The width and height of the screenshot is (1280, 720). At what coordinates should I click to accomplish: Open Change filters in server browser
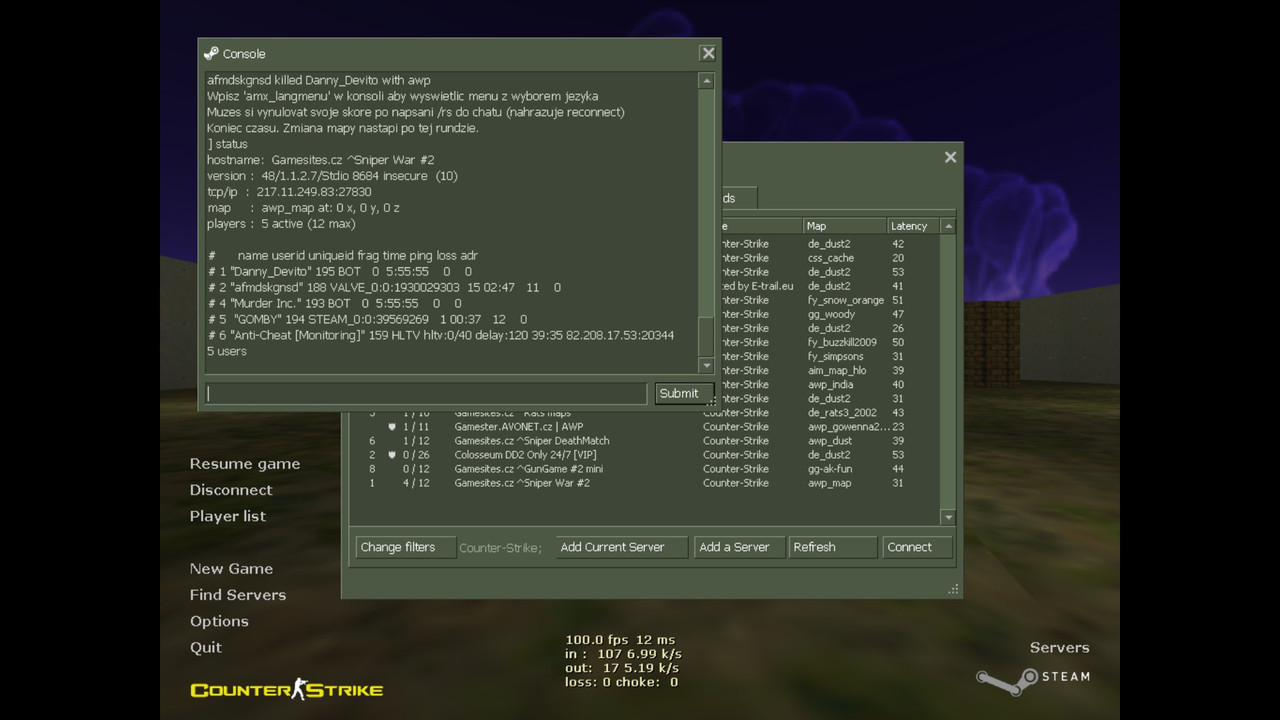pos(405,547)
